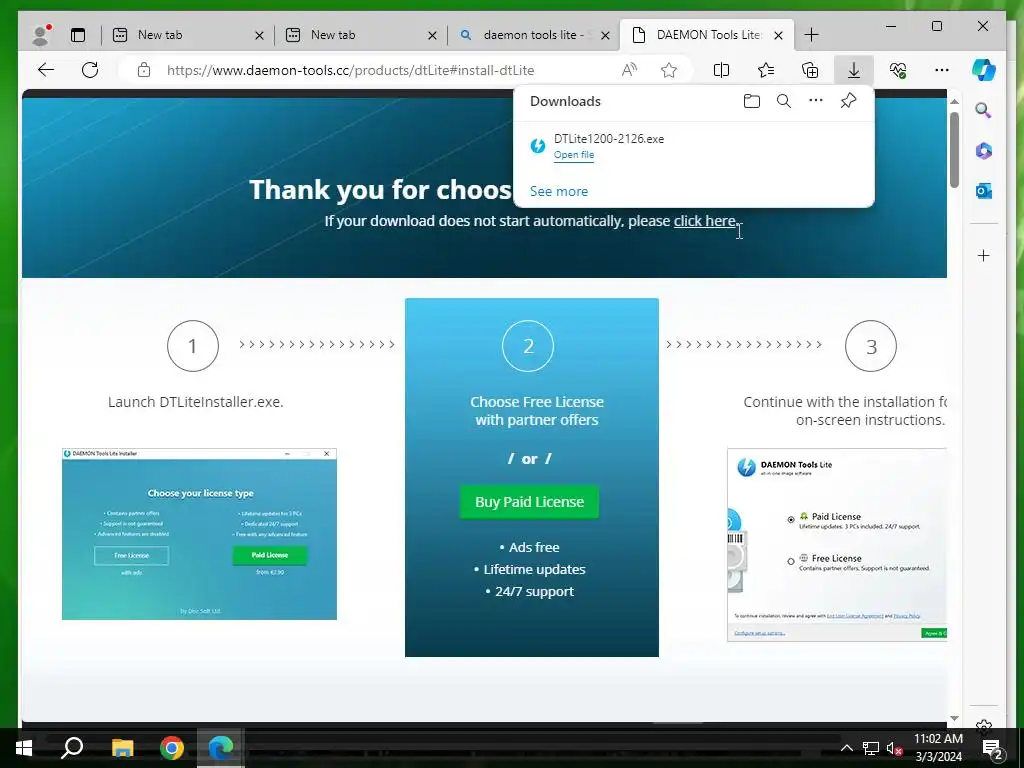
Task: Launch Chrome from the taskbar
Action: pyautogui.click(x=172, y=748)
